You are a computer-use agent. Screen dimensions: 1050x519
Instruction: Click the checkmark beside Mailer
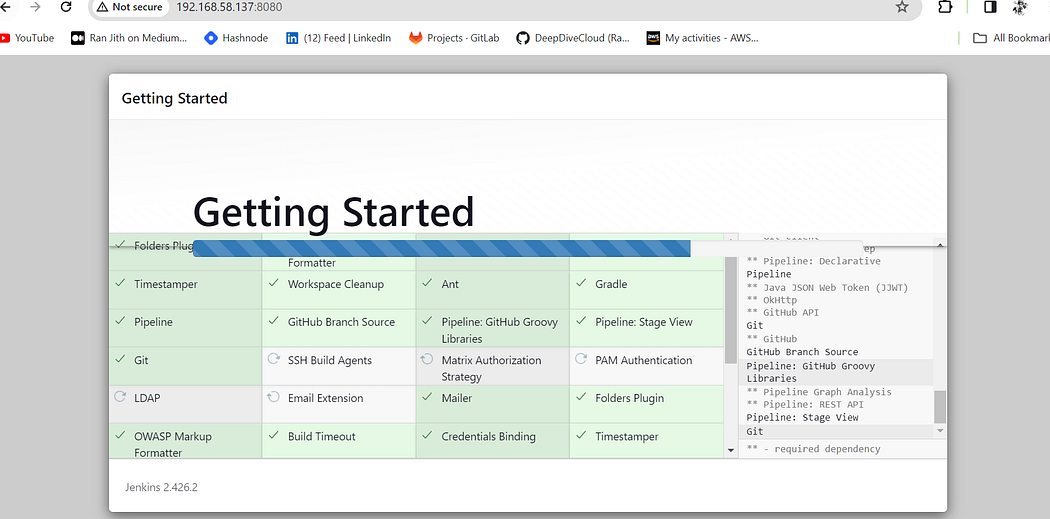coord(427,397)
